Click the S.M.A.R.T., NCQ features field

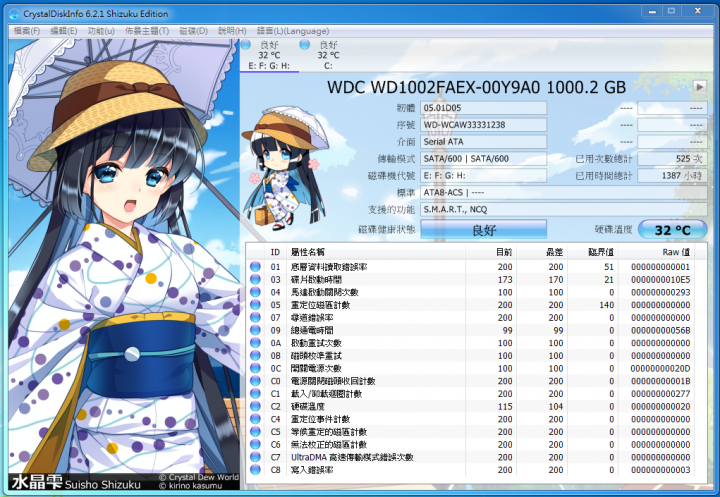point(563,209)
